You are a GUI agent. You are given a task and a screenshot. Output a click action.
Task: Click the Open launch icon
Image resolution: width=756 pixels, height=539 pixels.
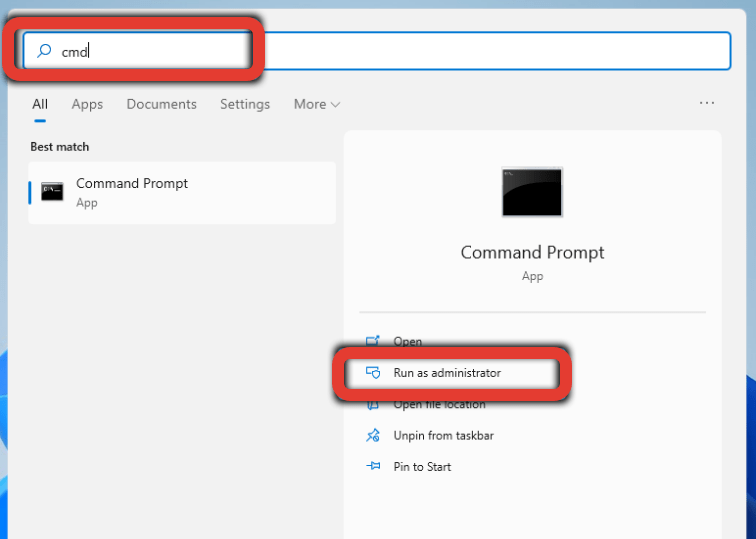[x=373, y=341]
